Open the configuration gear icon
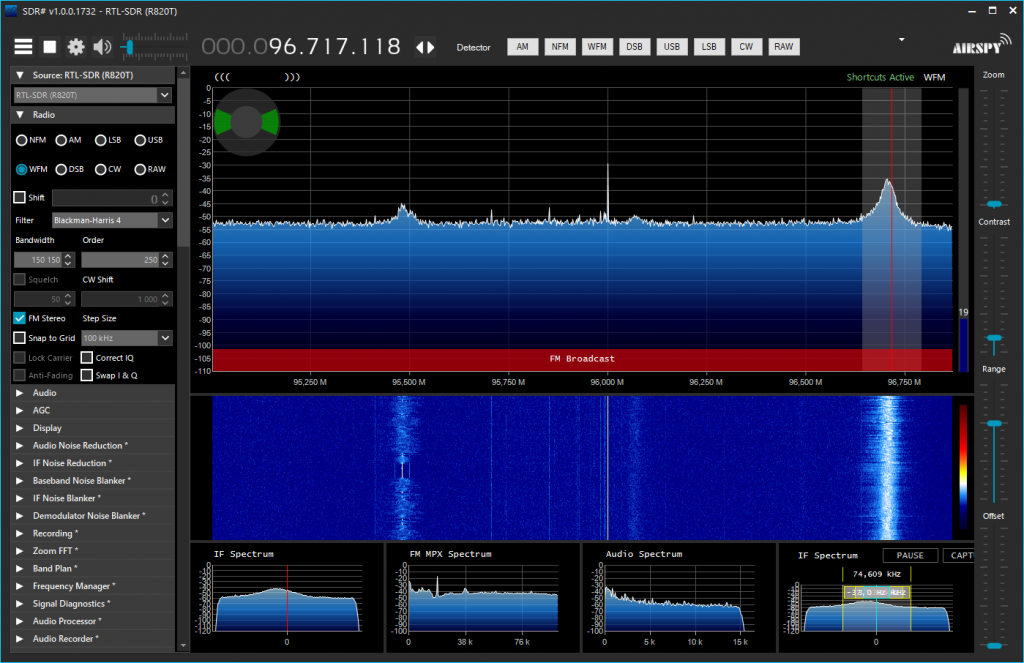1024x663 pixels. pyautogui.click(x=76, y=46)
